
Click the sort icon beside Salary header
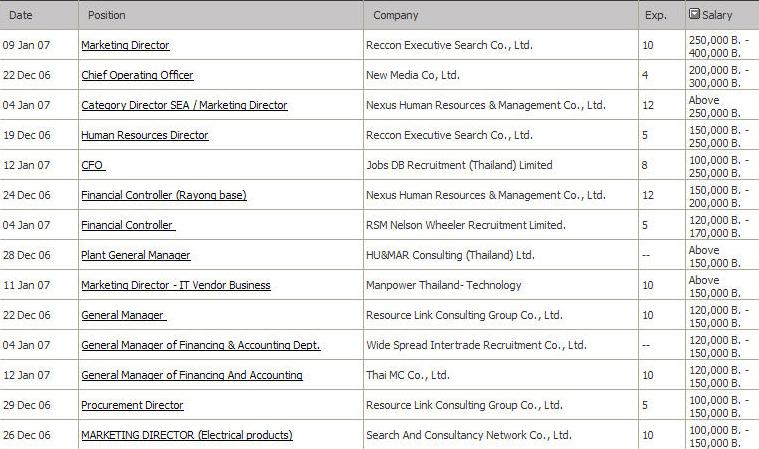[694, 14]
